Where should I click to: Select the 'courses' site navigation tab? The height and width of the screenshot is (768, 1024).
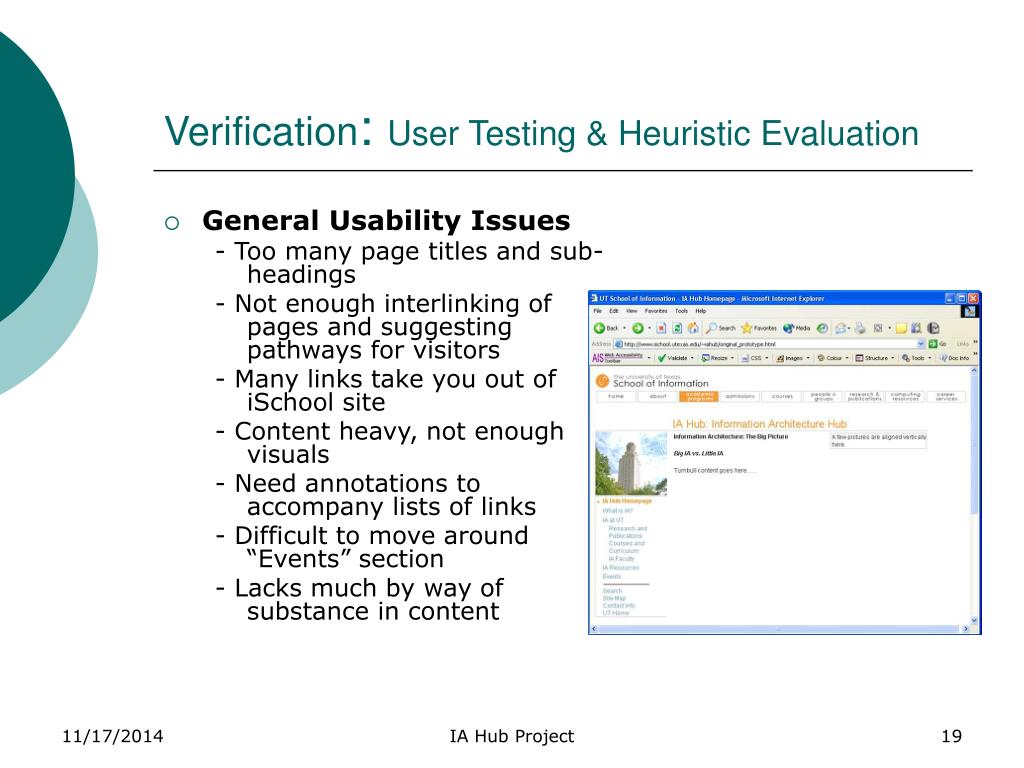(x=782, y=396)
